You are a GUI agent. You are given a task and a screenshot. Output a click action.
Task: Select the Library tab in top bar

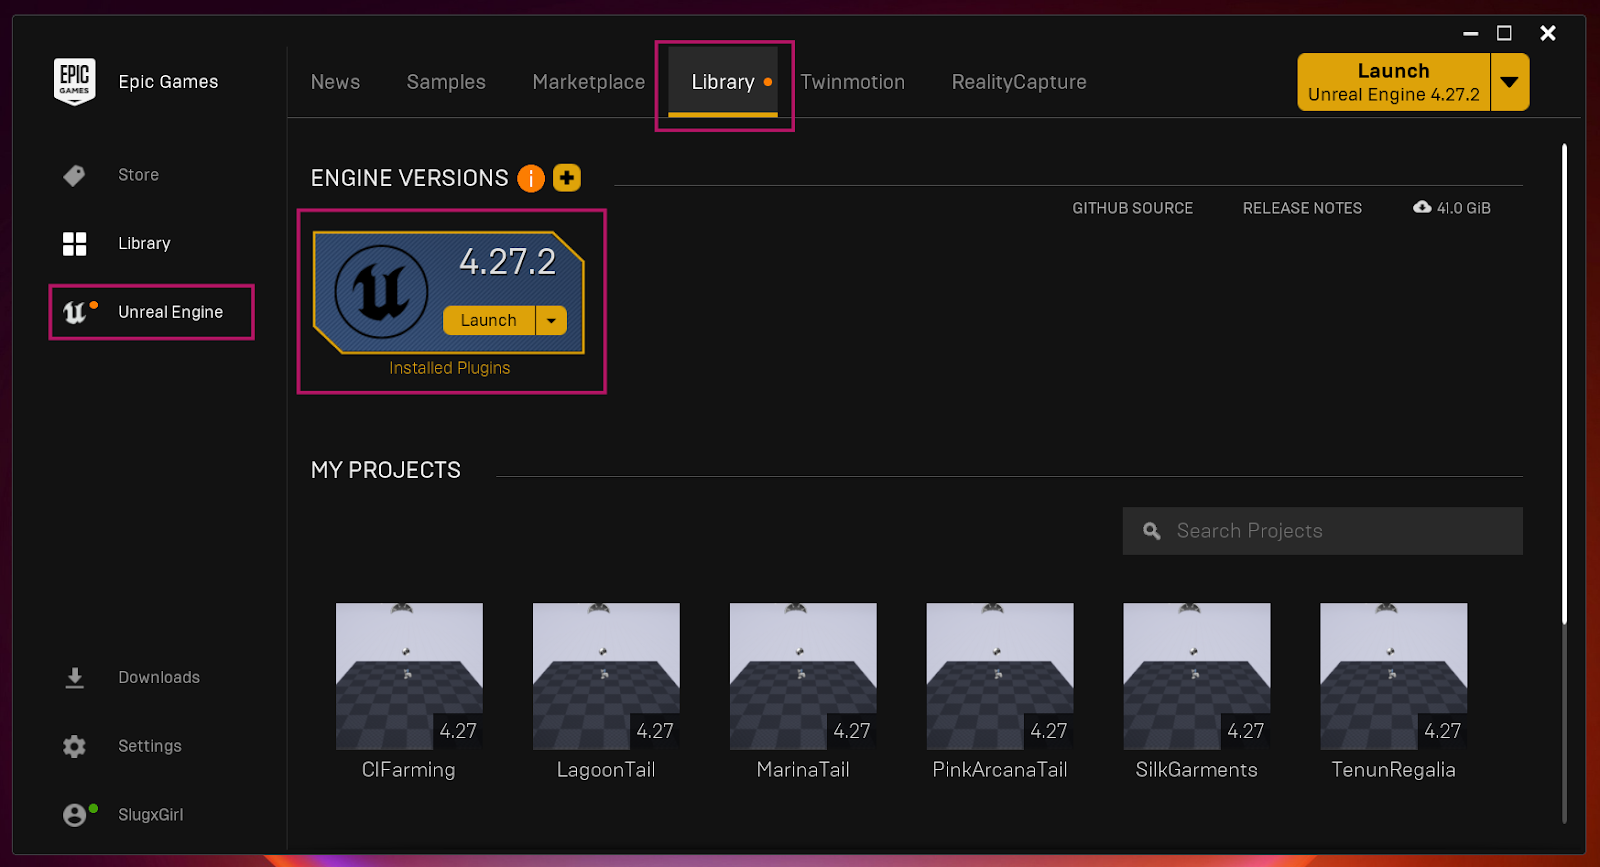tap(723, 82)
